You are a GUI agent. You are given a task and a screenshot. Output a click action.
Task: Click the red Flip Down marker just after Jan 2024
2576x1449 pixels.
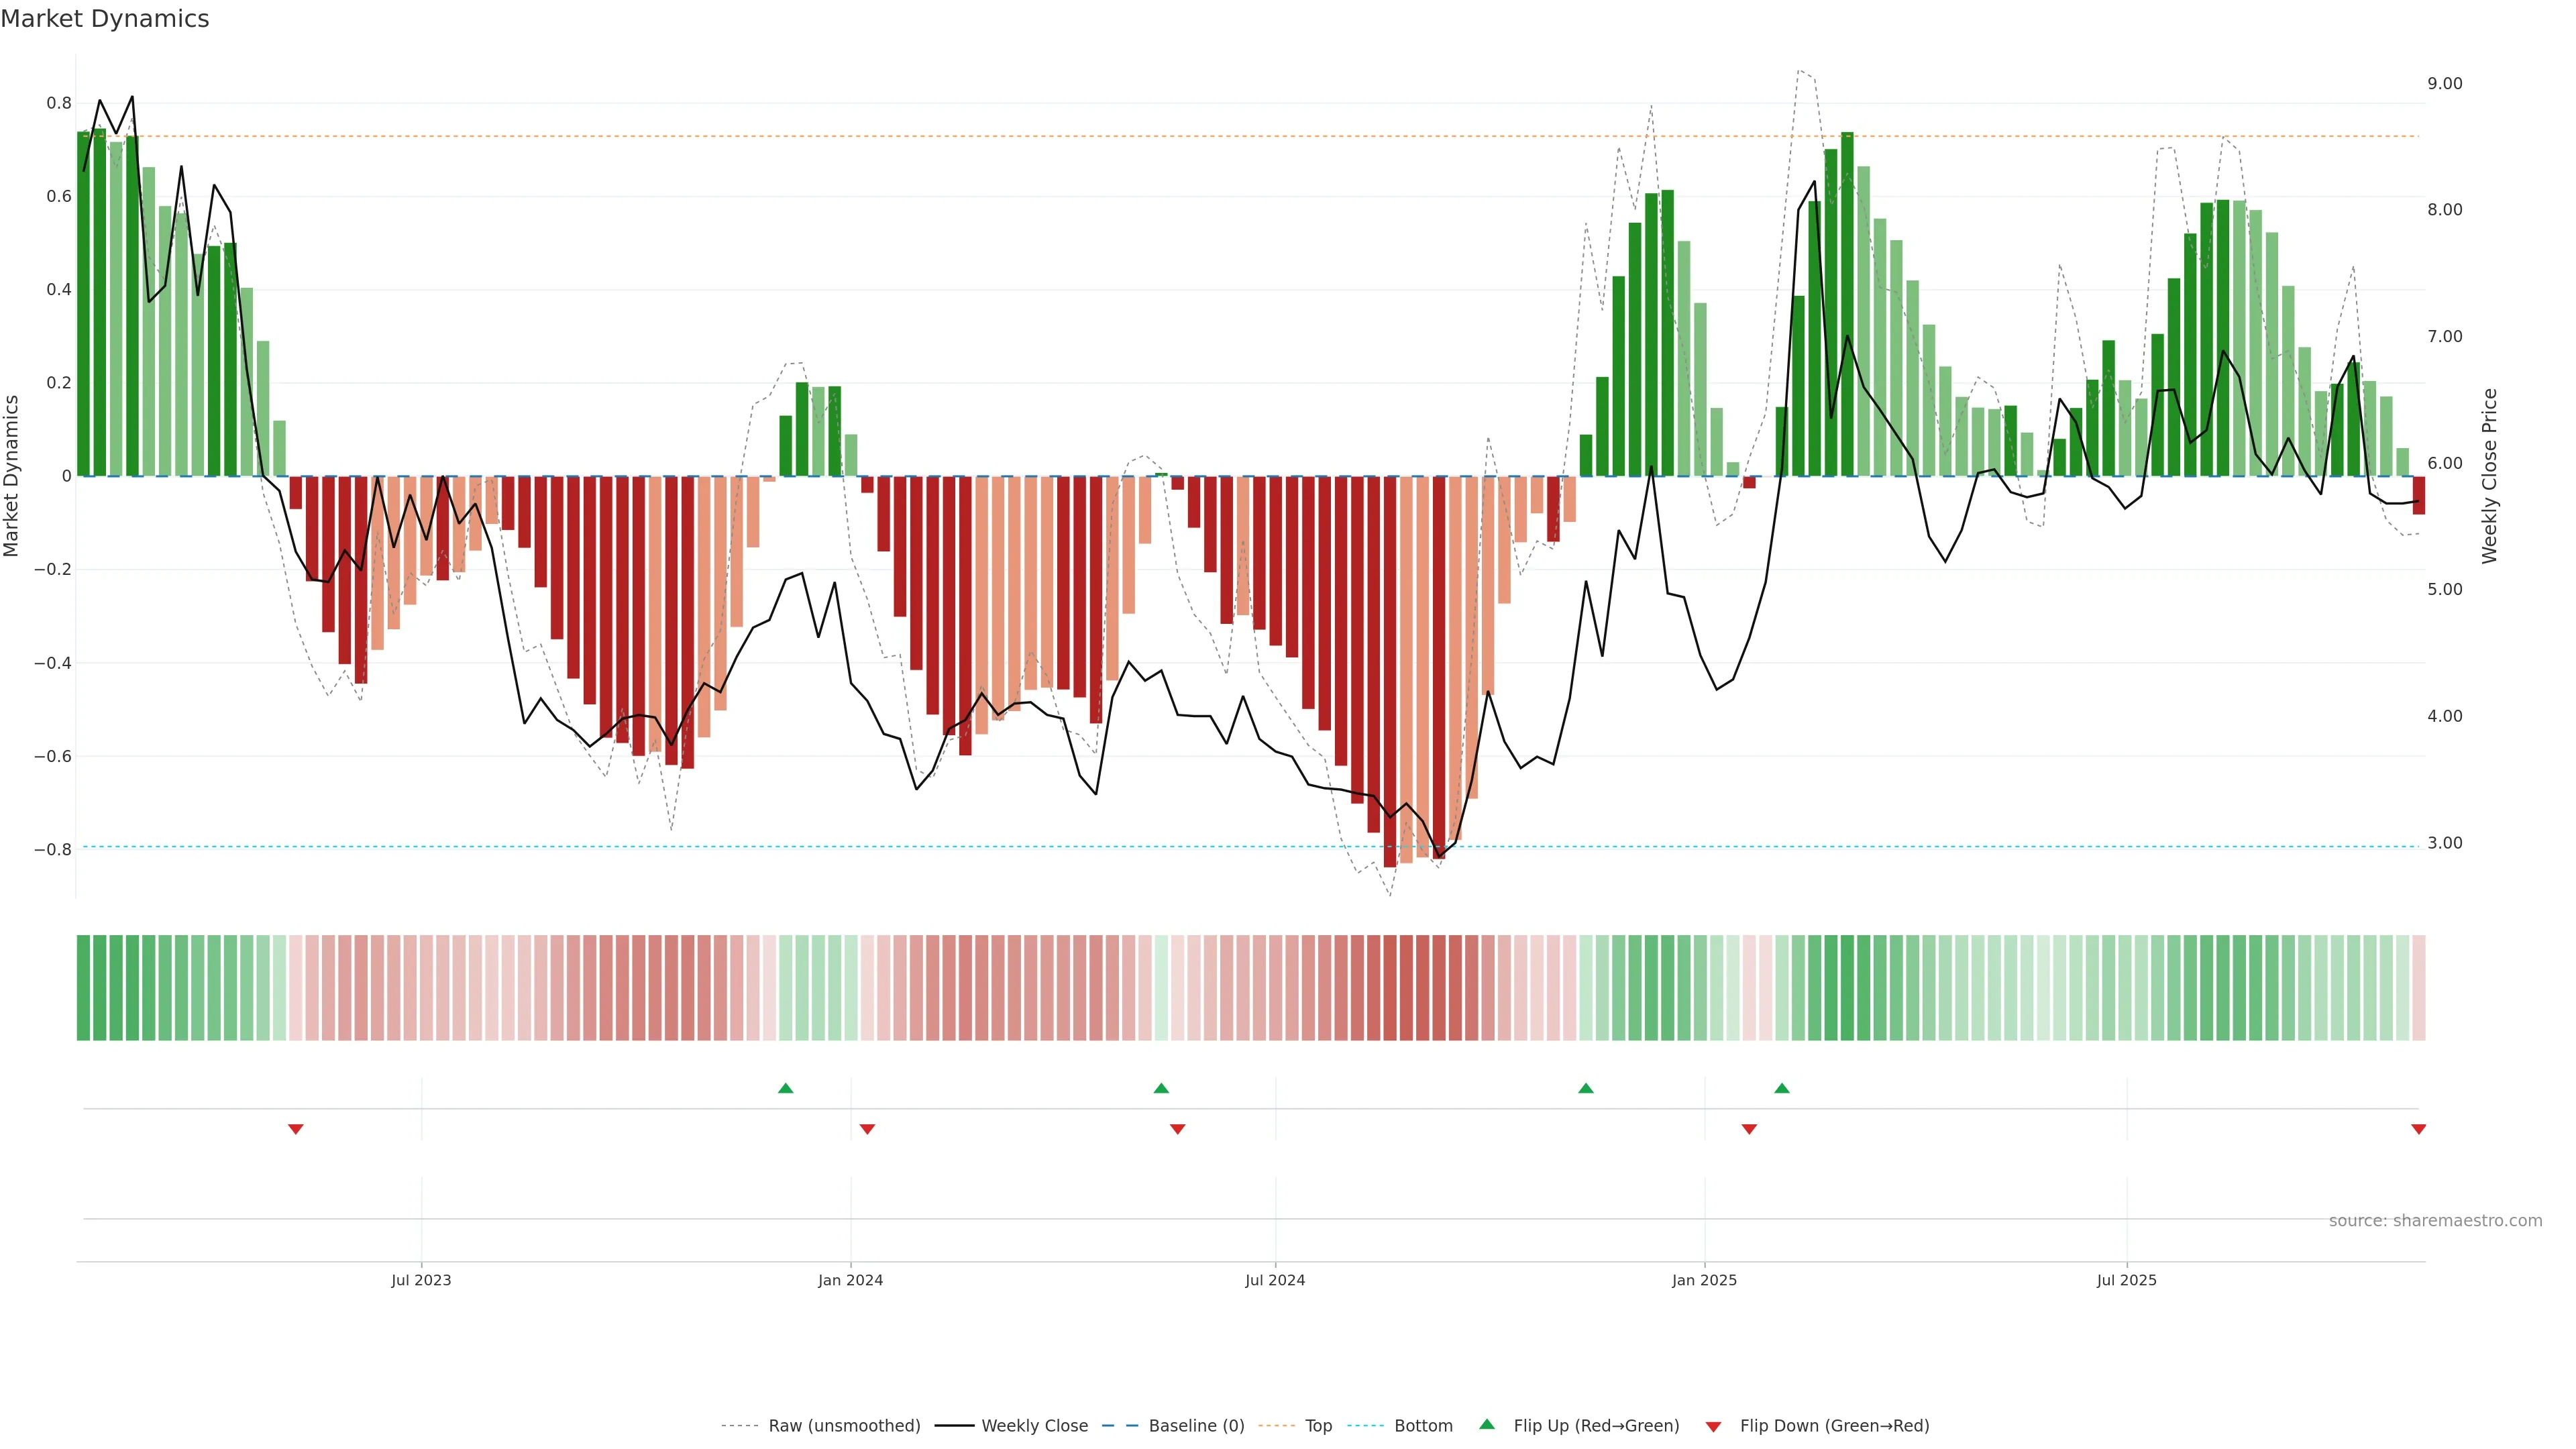click(x=867, y=1129)
